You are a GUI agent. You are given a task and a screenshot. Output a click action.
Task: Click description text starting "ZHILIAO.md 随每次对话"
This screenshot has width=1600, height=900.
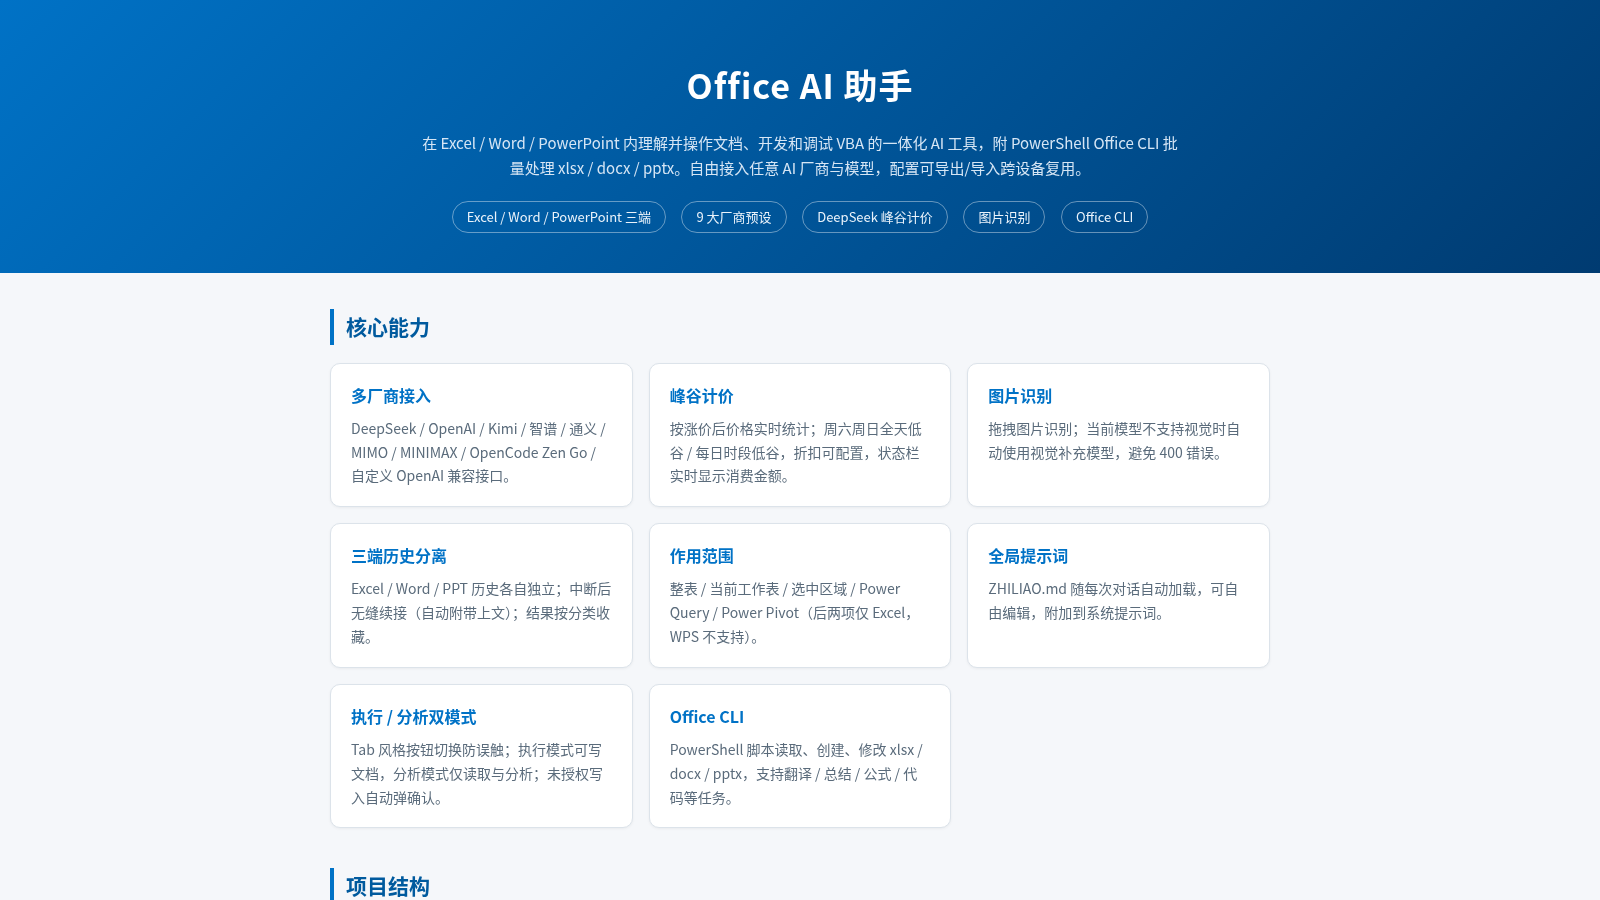click(x=1113, y=601)
